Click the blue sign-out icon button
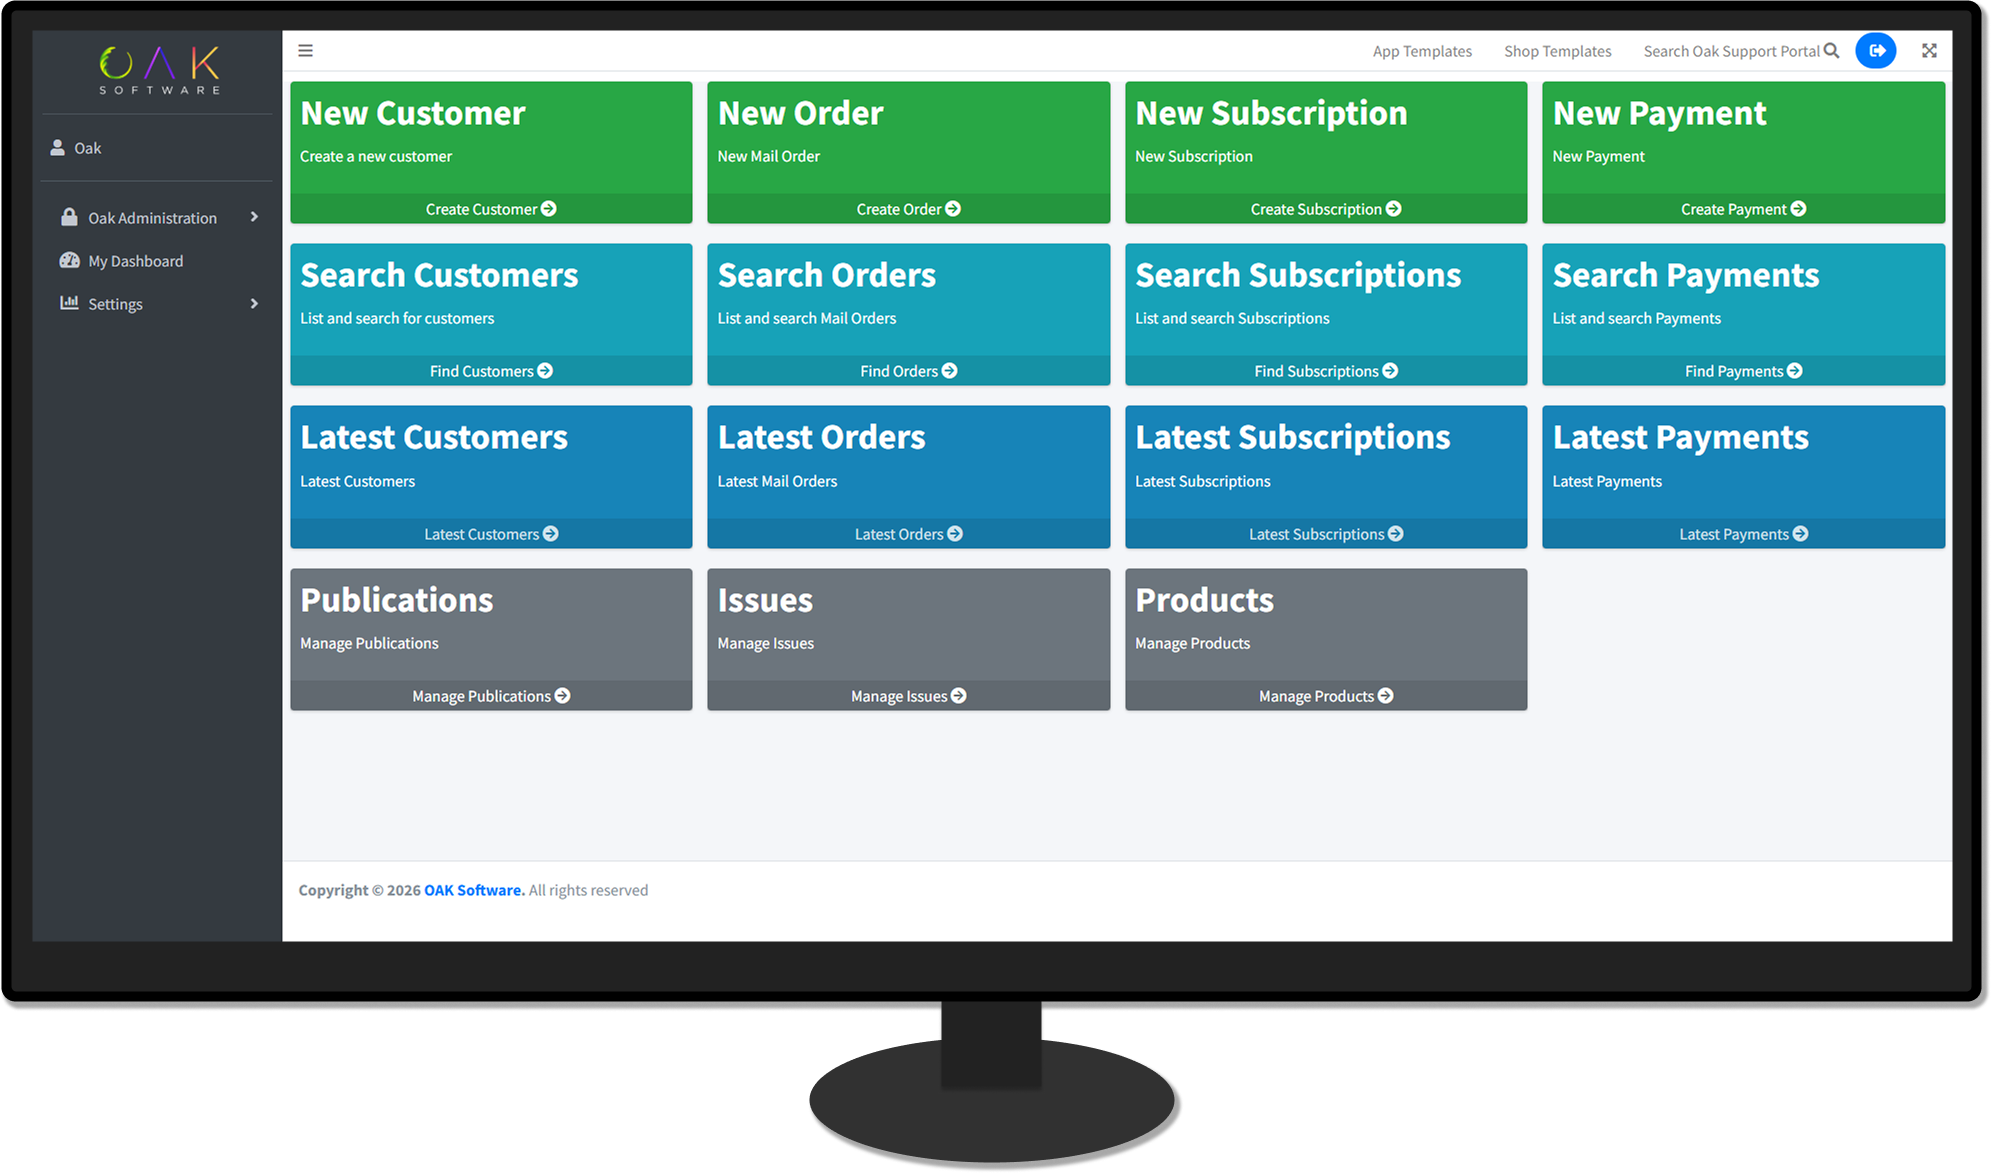The width and height of the screenshot is (1991, 1173). 1875,51
